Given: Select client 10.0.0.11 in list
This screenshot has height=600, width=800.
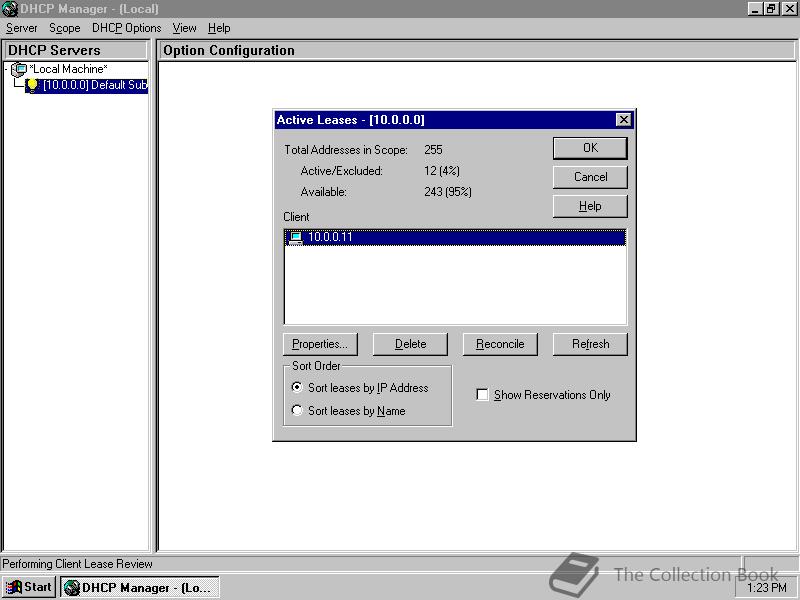Looking at the screenshot, I should pyautogui.click(x=455, y=237).
